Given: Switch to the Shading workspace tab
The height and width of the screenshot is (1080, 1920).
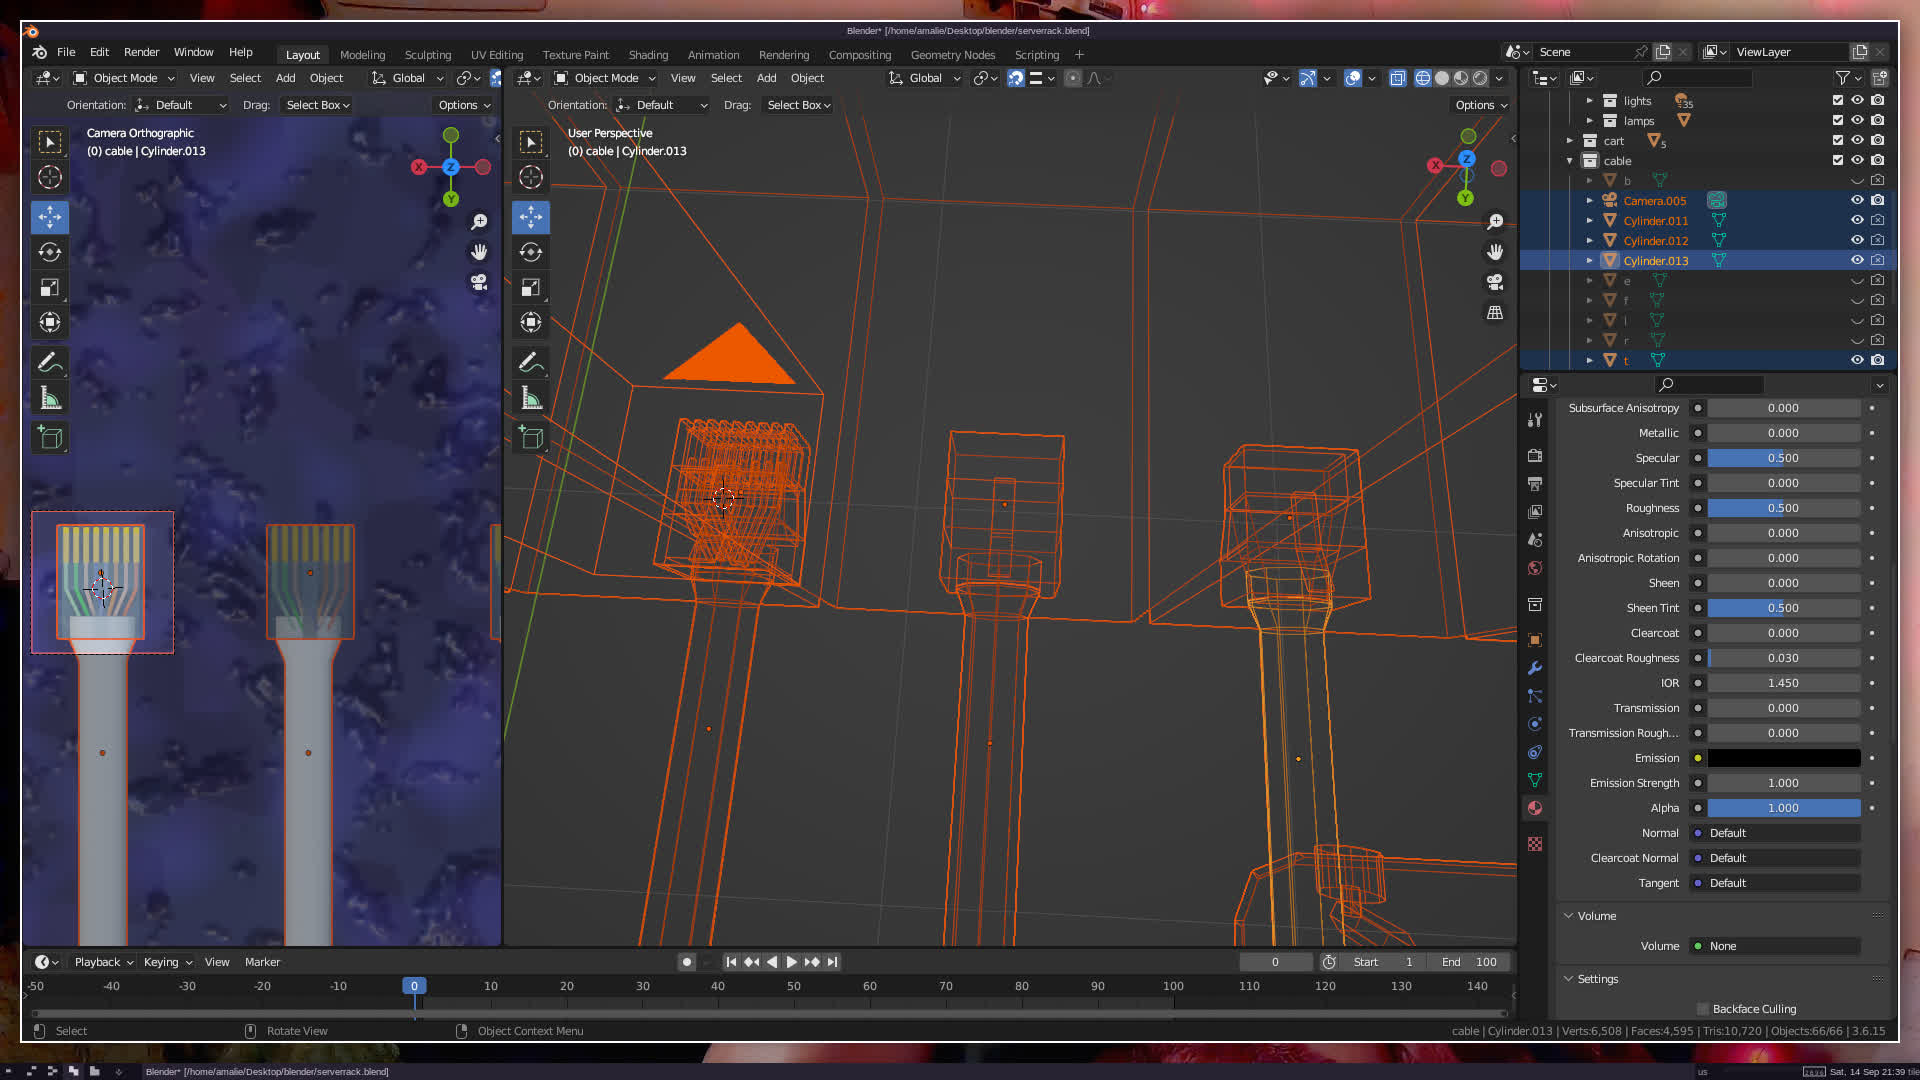Looking at the screenshot, I should tap(648, 55).
